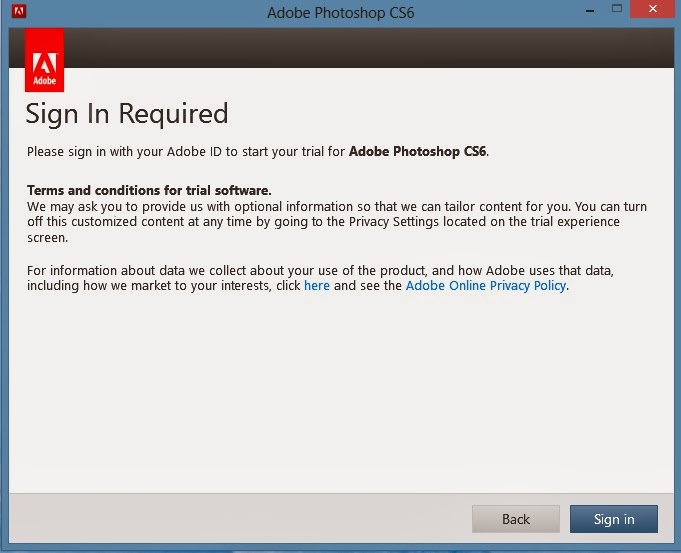Click the "We may ask you to provide" paragraph
Image resolution: width=681 pixels, height=553 pixels.
click(x=300, y=207)
